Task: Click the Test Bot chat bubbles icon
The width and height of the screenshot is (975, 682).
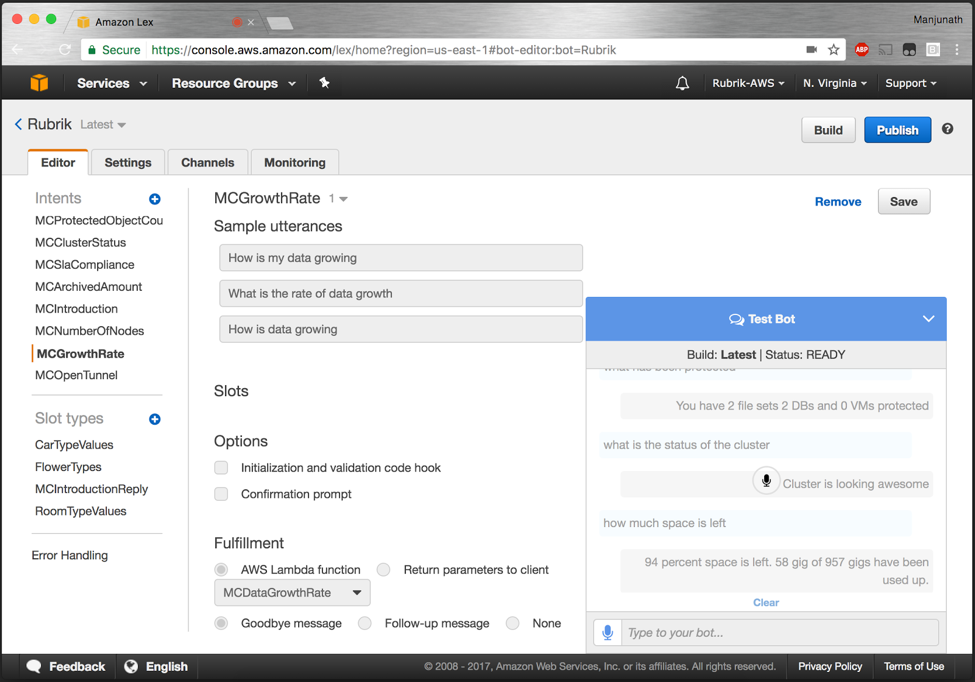Action: click(x=736, y=320)
